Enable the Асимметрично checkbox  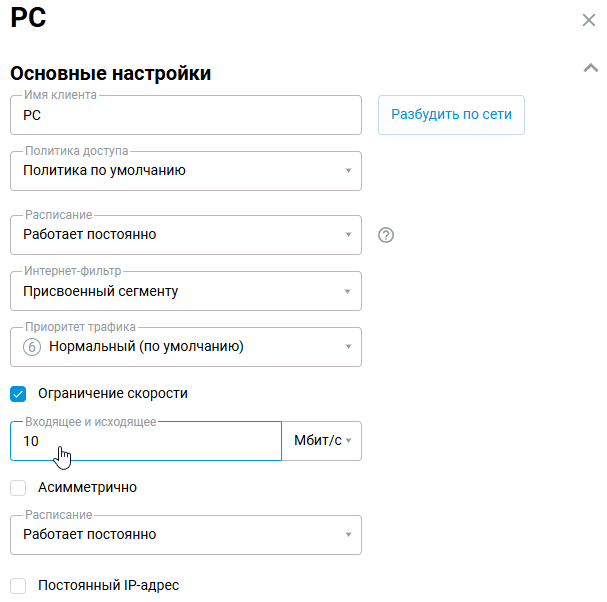tap(18, 488)
